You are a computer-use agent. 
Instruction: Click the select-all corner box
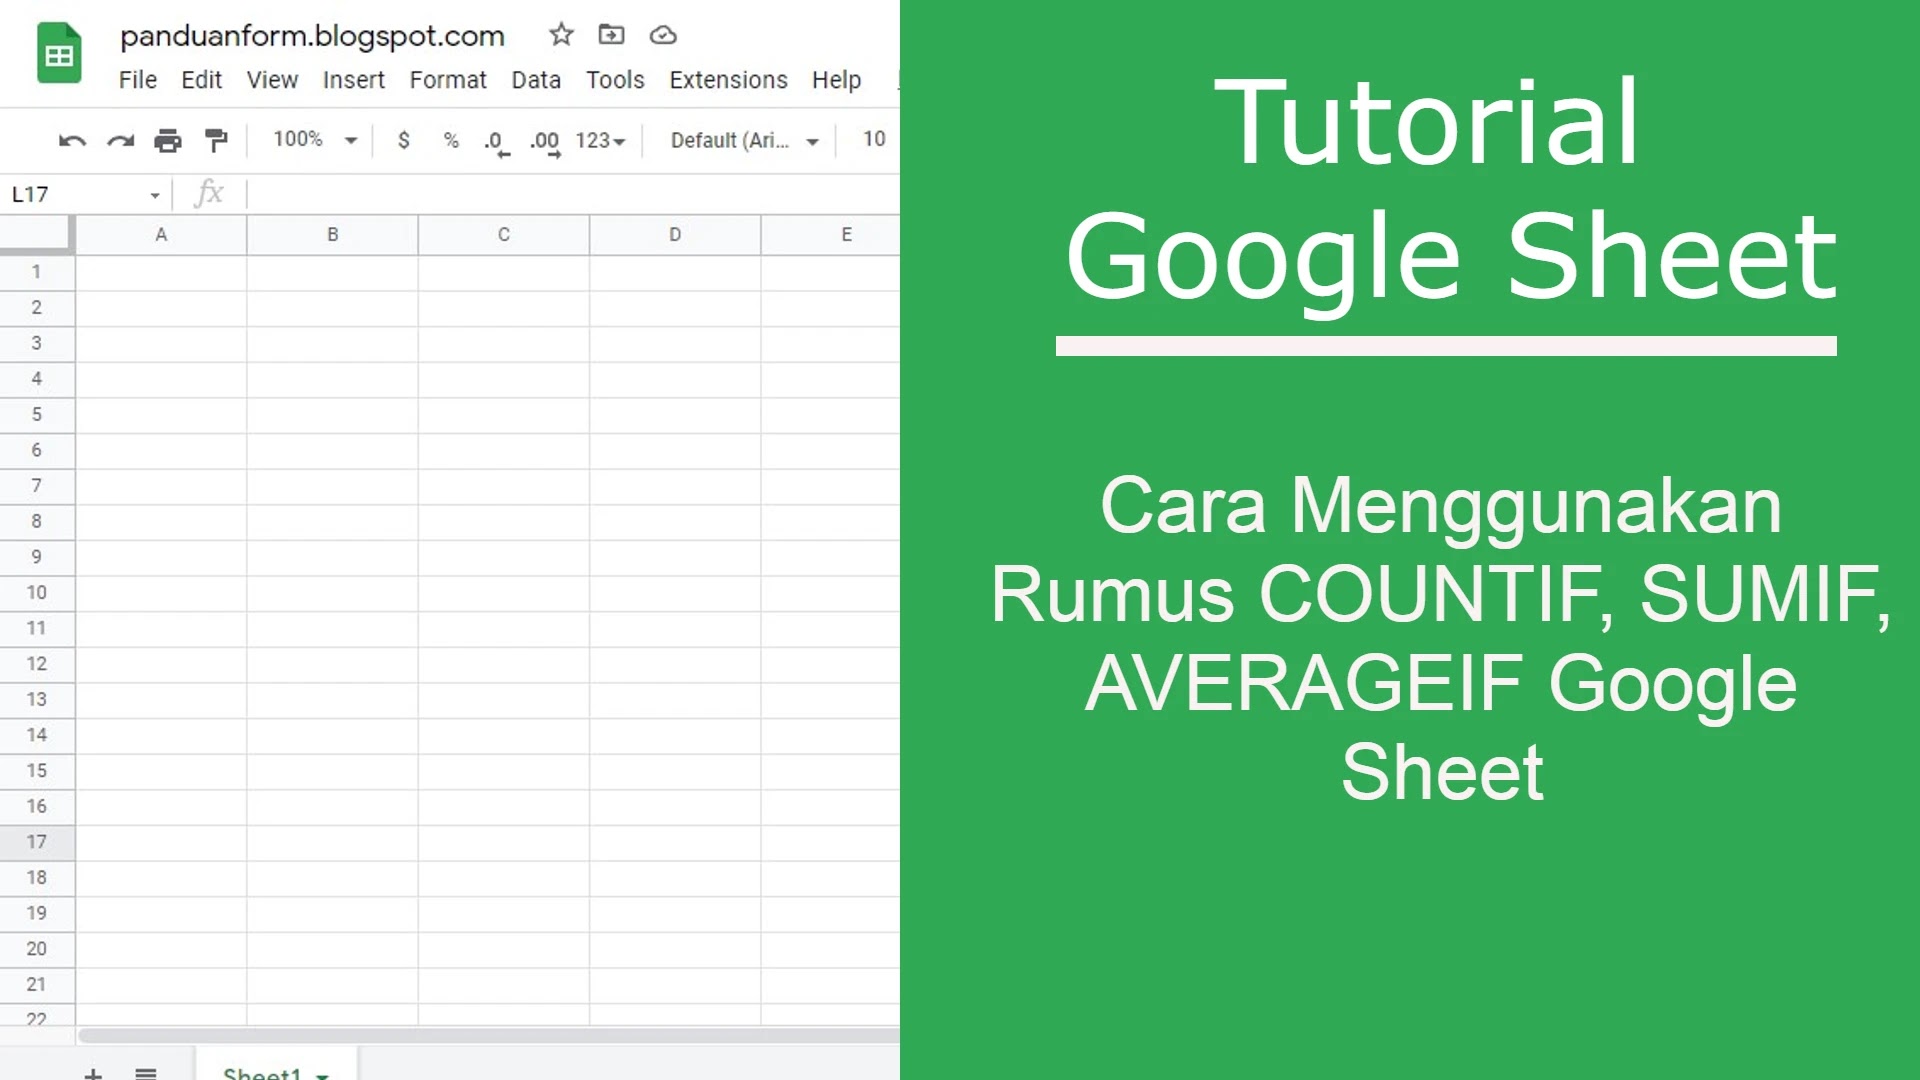[x=37, y=233]
